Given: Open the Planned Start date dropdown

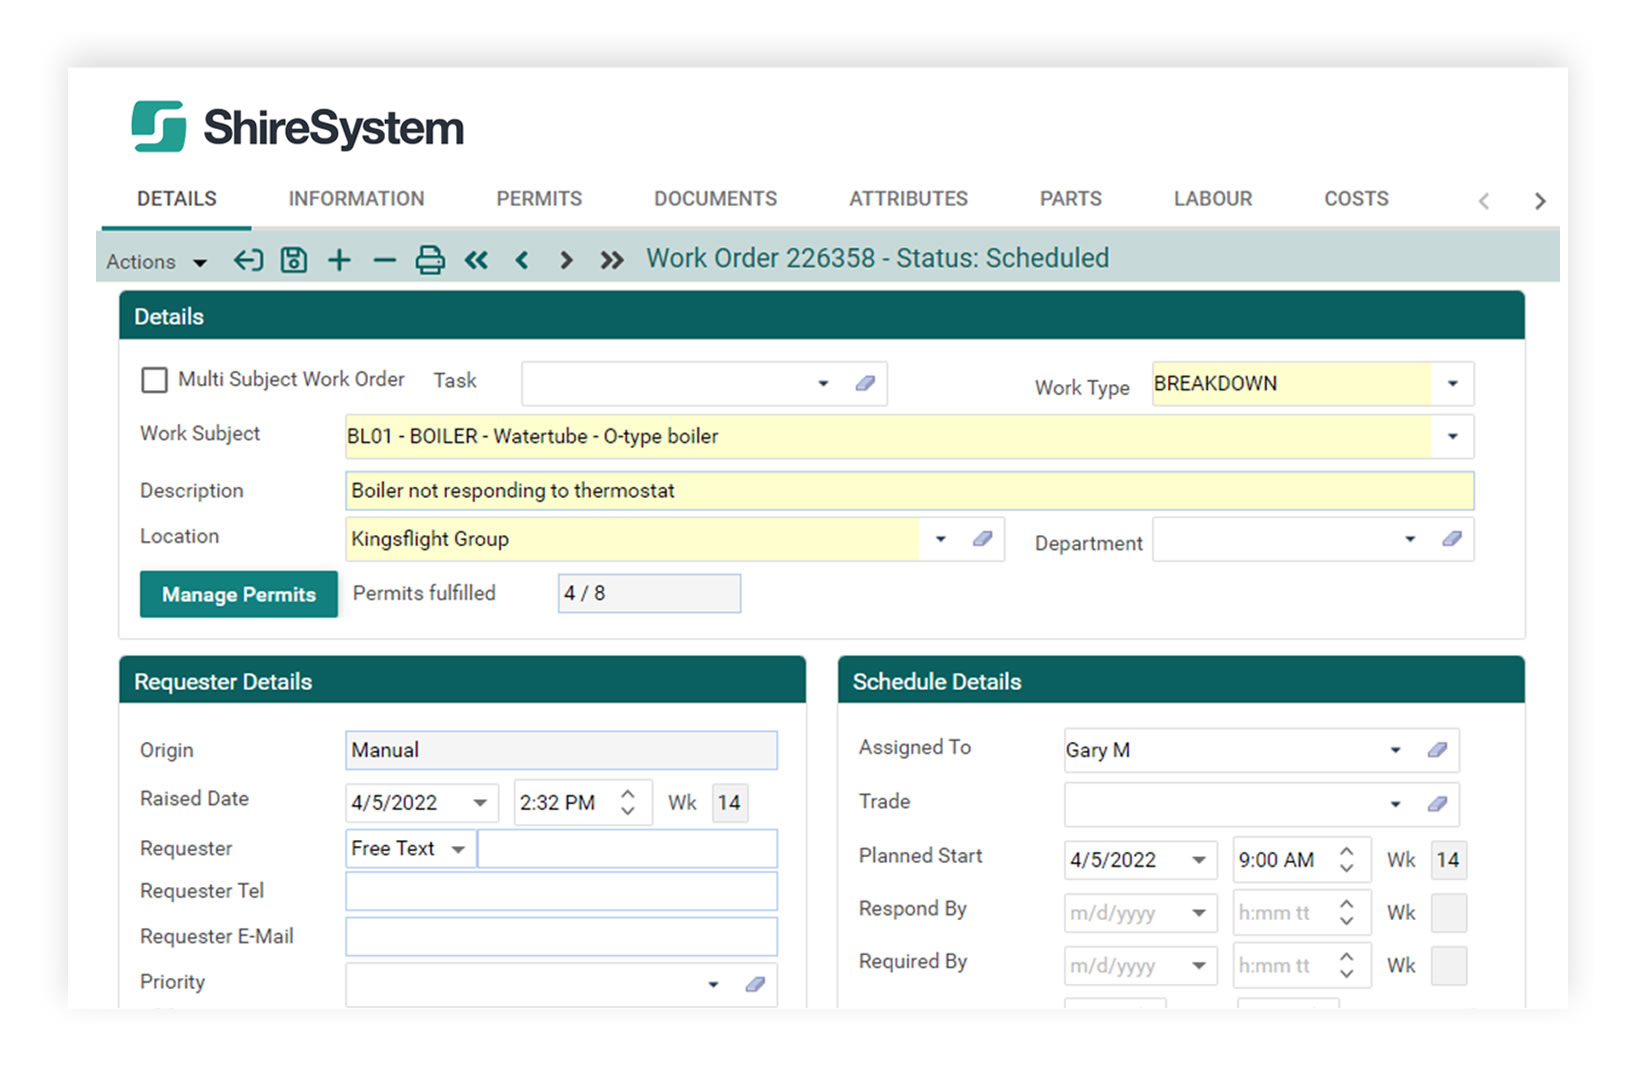Looking at the screenshot, I should (1199, 860).
